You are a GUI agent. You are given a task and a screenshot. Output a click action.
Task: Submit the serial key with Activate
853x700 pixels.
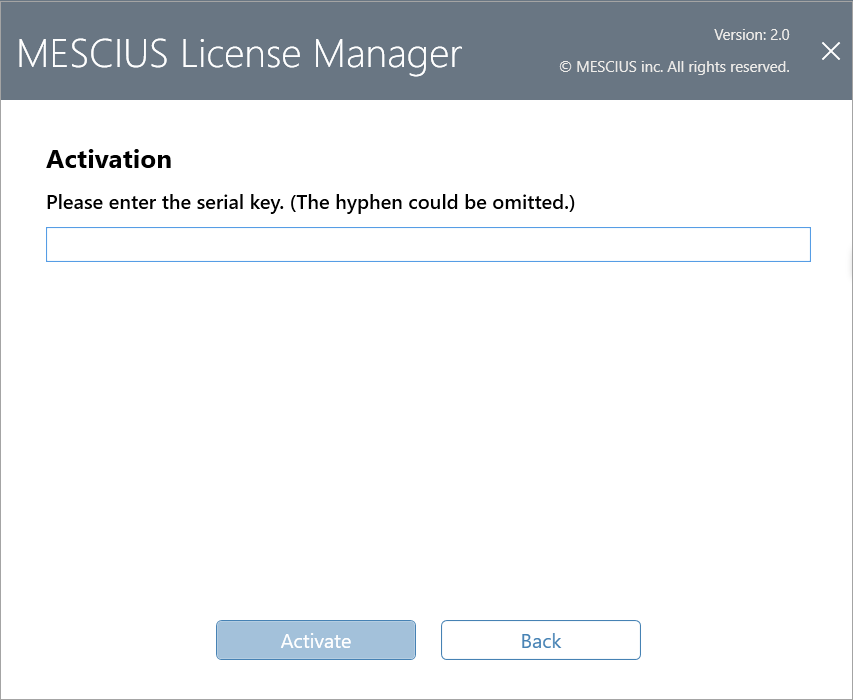(316, 640)
